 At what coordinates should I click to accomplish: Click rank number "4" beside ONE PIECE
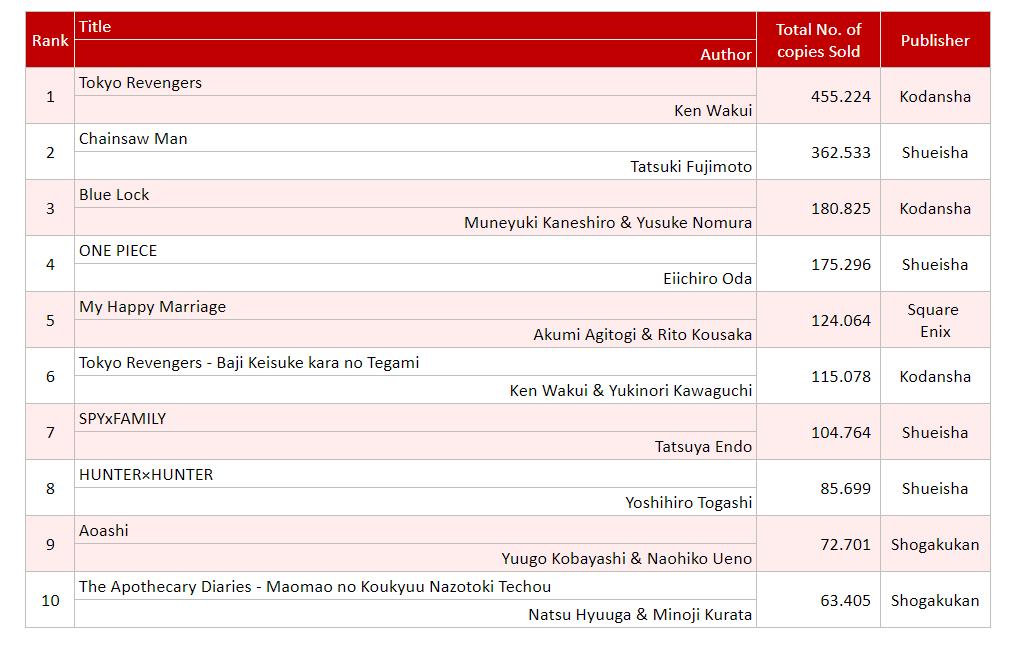(50, 264)
